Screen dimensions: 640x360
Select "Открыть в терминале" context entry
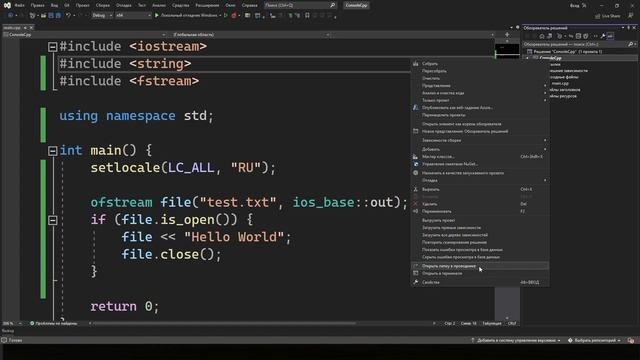[x=480, y=273]
